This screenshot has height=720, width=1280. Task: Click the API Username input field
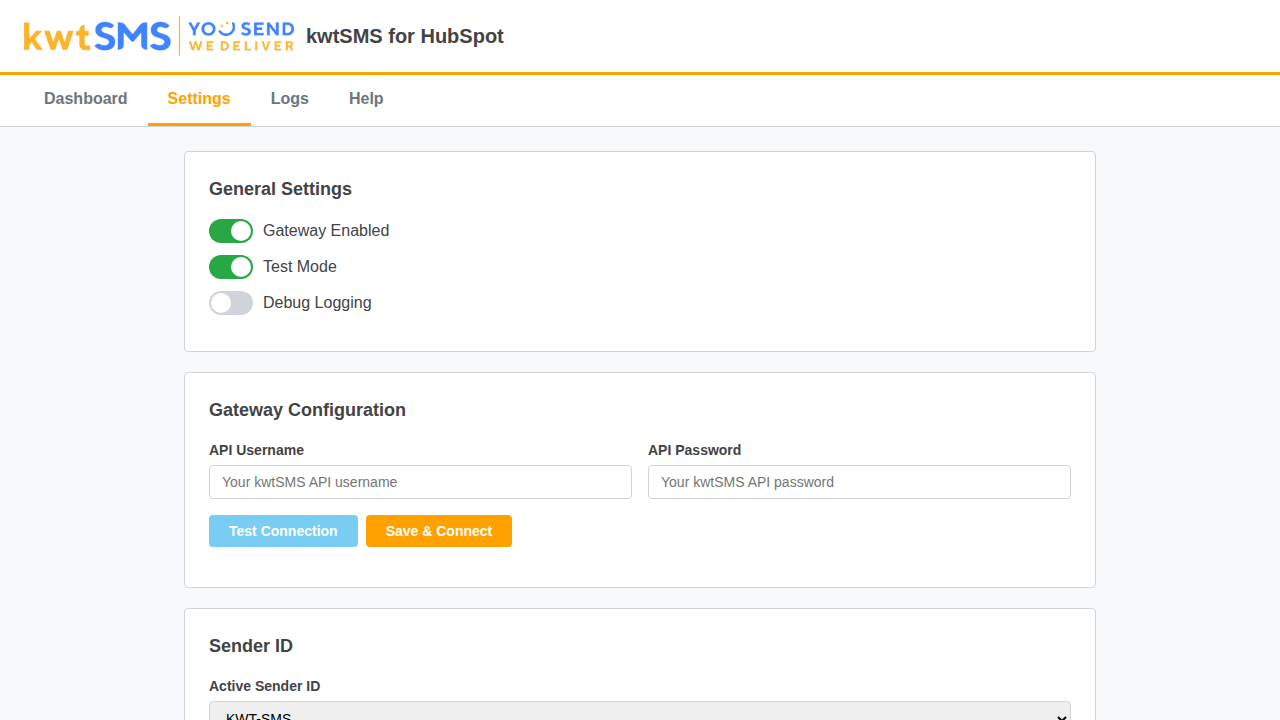pyautogui.click(x=420, y=482)
